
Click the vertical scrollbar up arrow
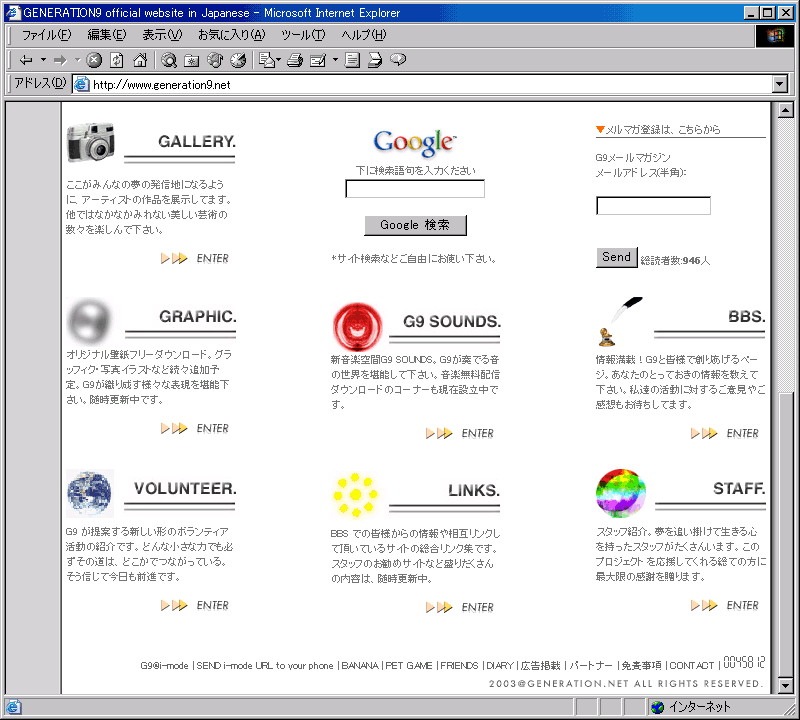tap(786, 110)
